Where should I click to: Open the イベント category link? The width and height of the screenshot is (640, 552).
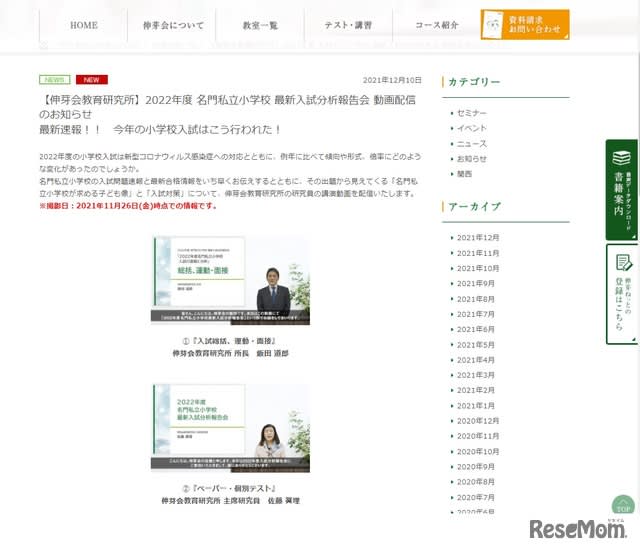(x=471, y=128)
